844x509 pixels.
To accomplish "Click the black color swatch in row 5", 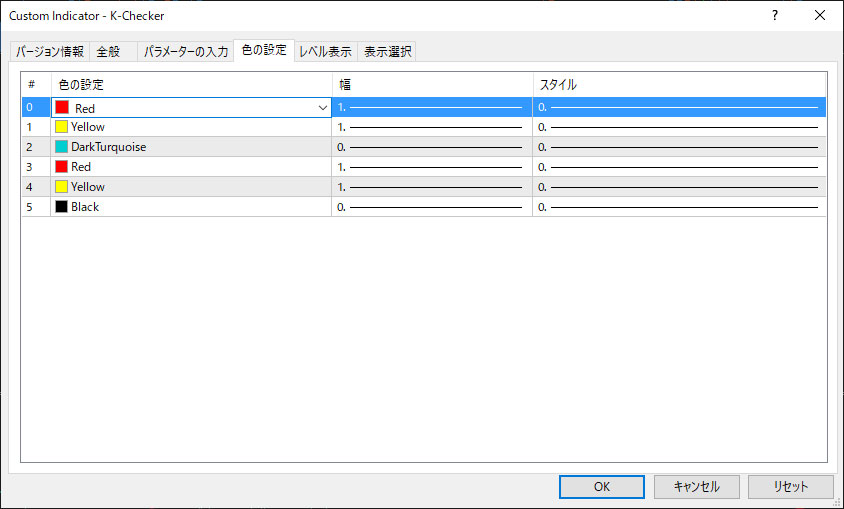I will 62,207.
